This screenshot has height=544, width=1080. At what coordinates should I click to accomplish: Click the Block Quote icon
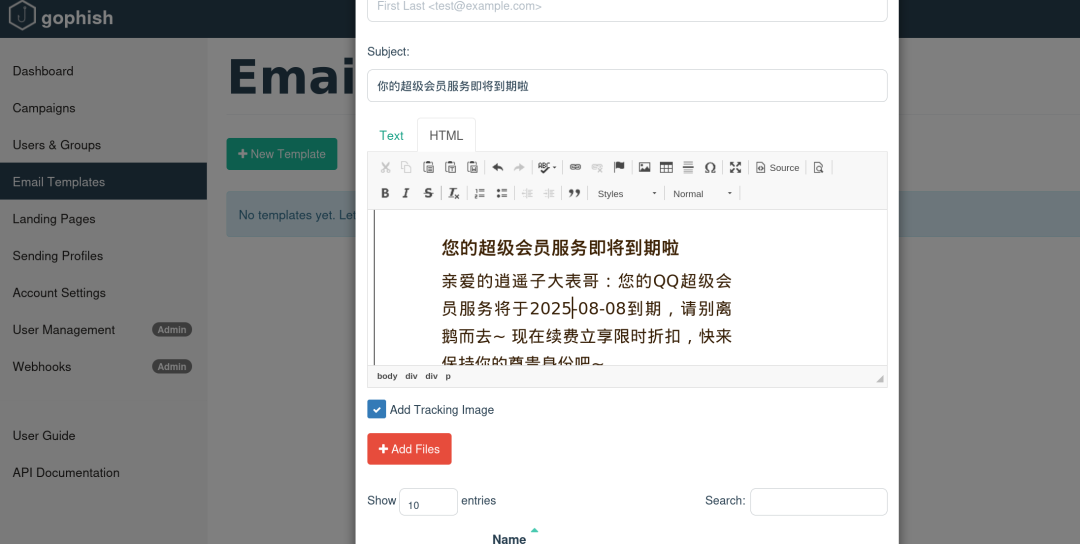click(x=574, y=193)
